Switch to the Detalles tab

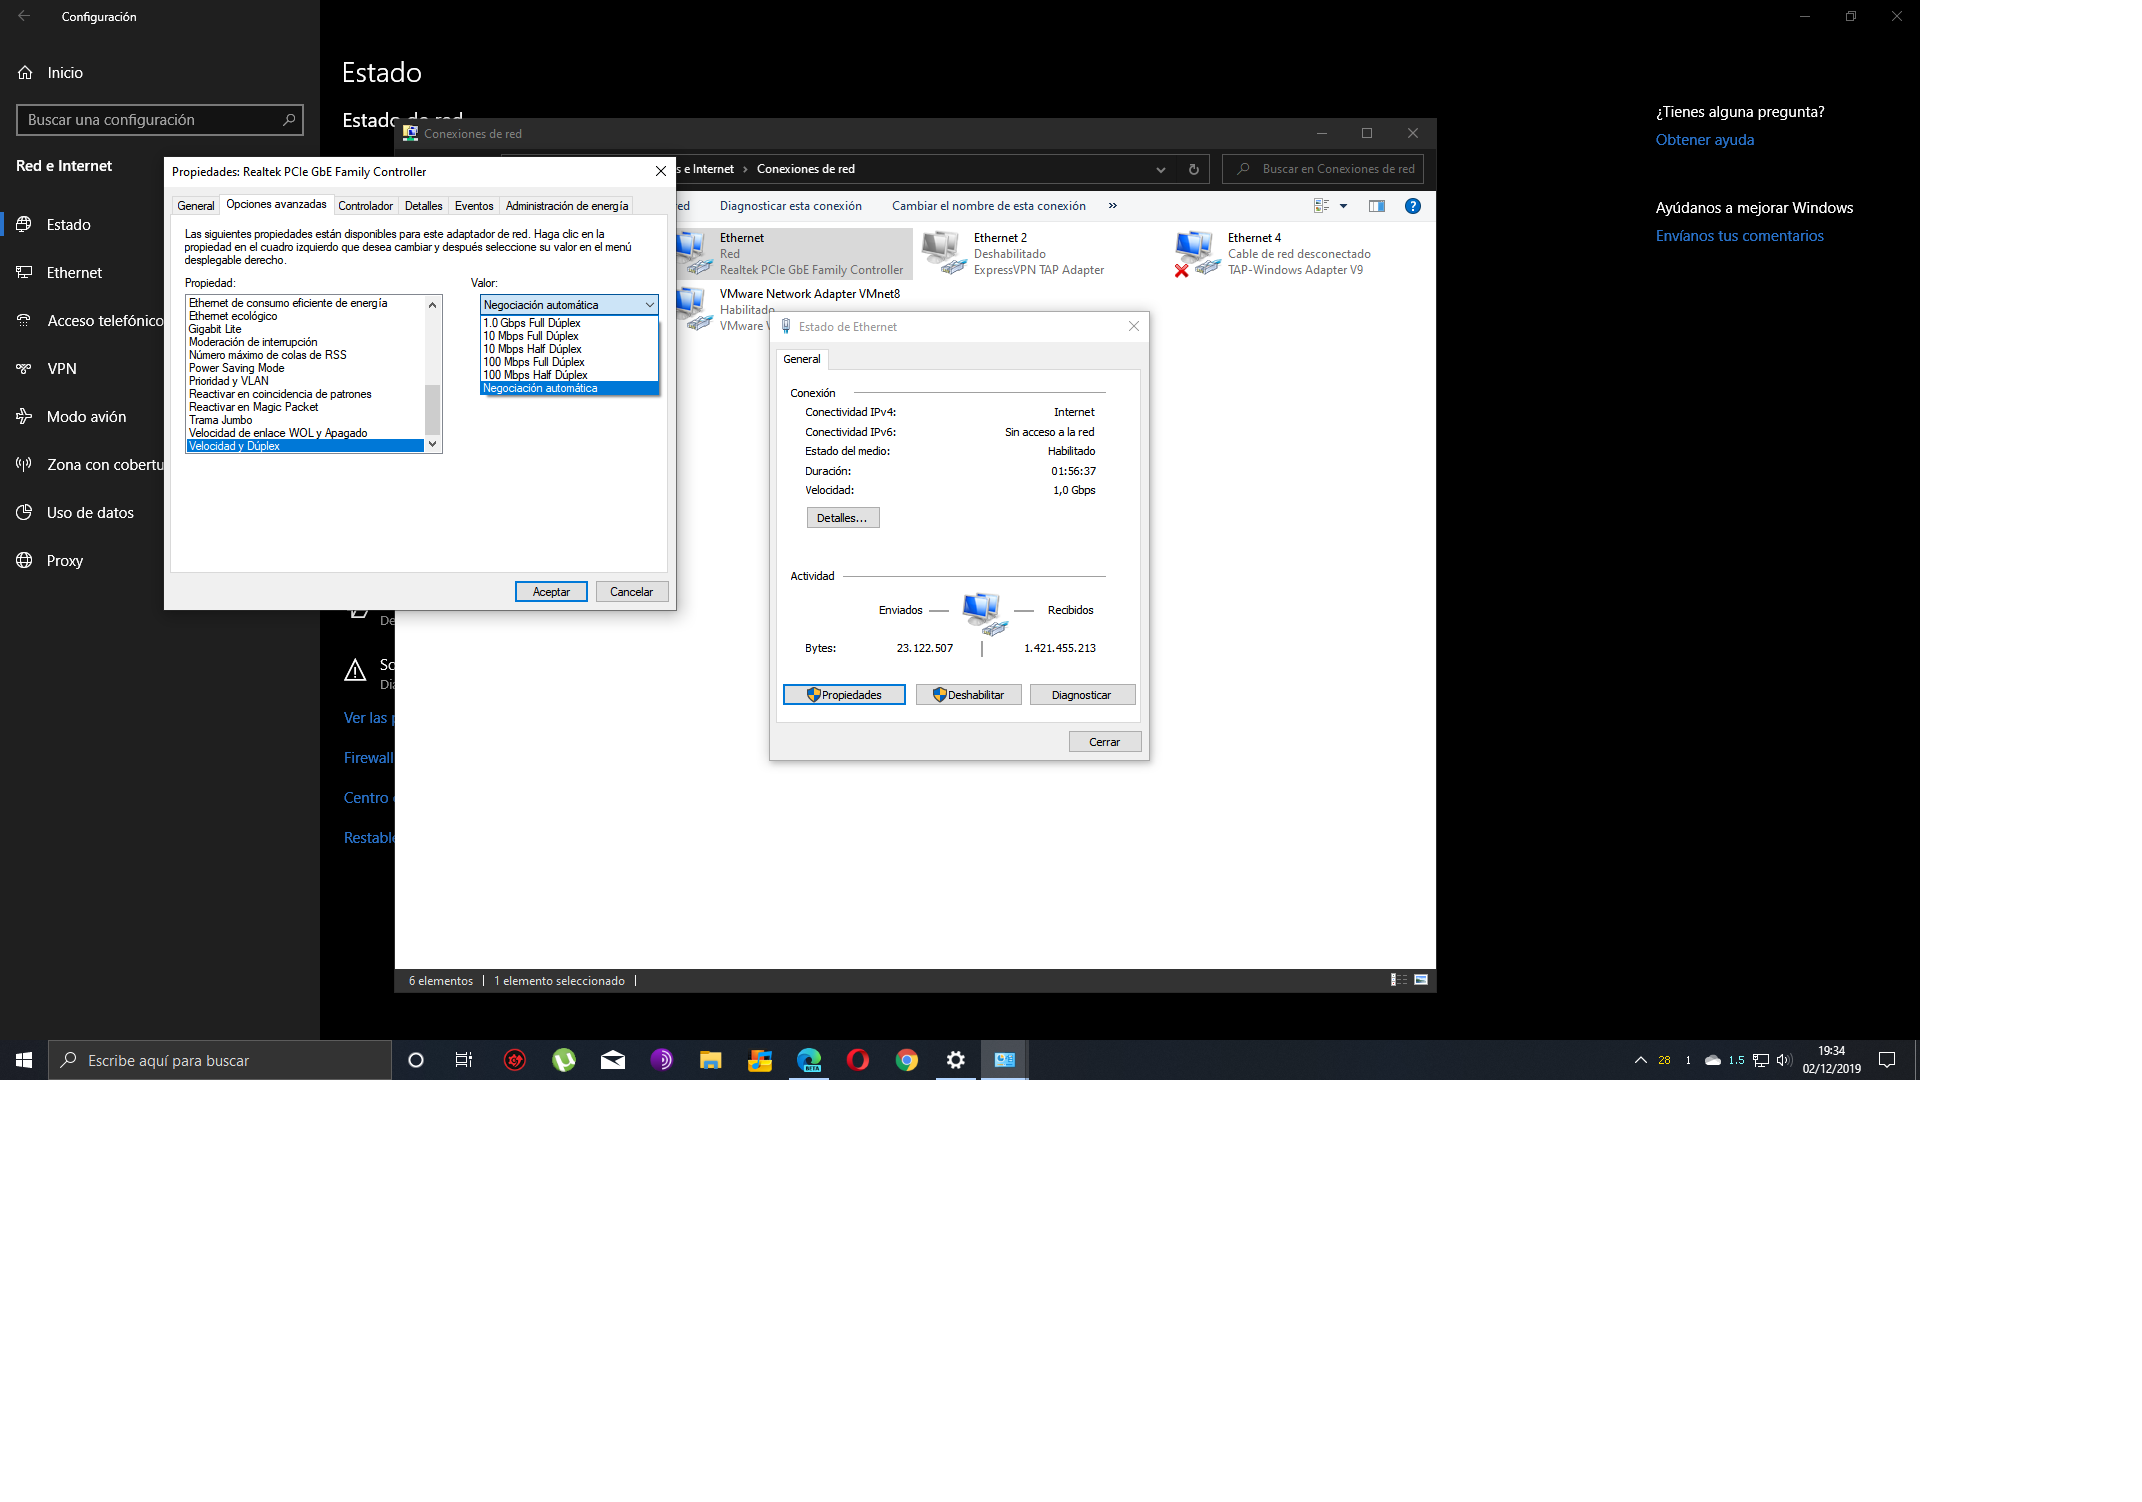click(x=424, y=206)
